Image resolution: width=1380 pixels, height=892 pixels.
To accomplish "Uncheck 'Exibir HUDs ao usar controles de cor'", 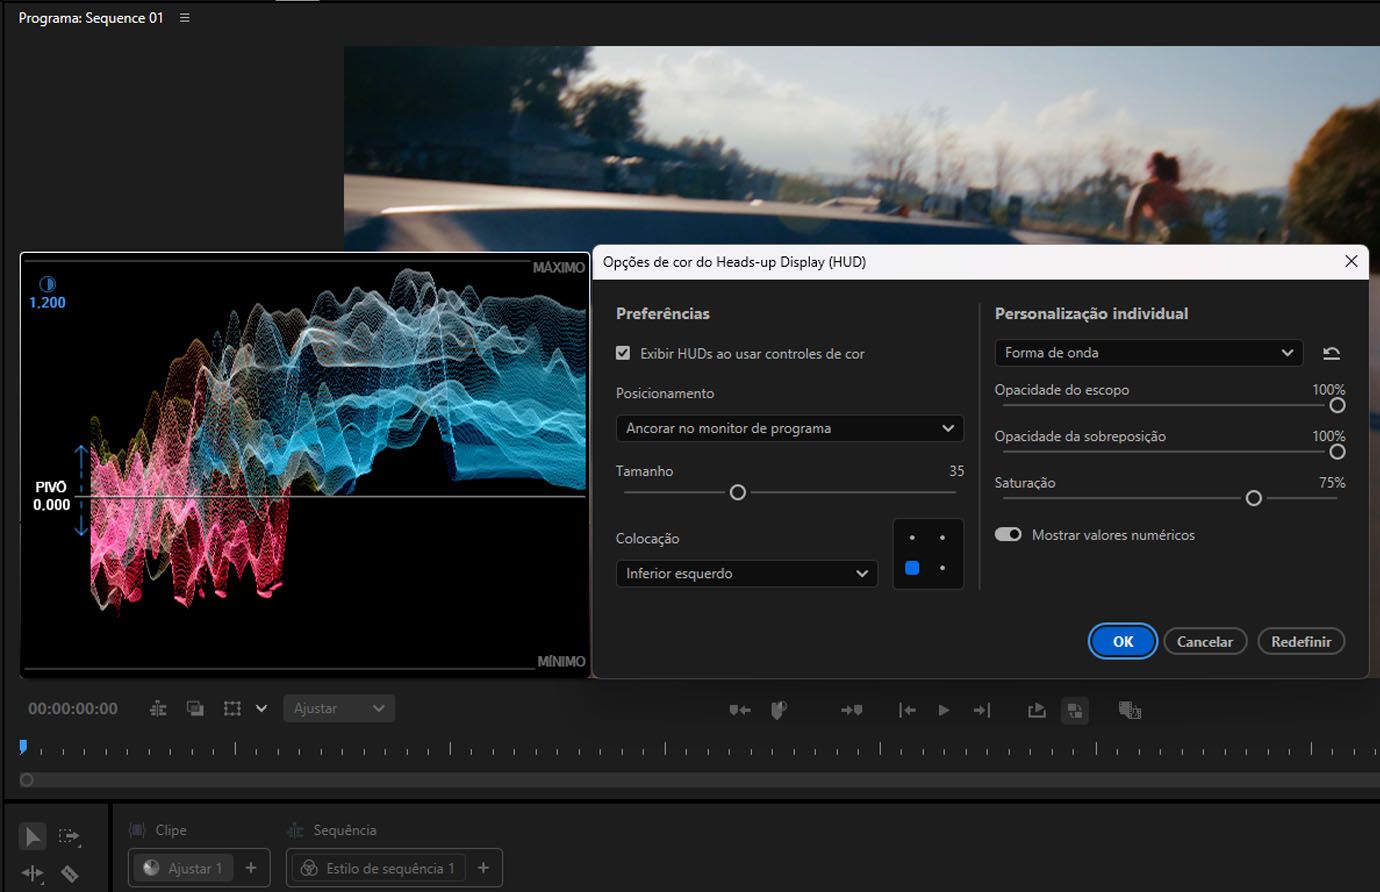I will [623, 353].
